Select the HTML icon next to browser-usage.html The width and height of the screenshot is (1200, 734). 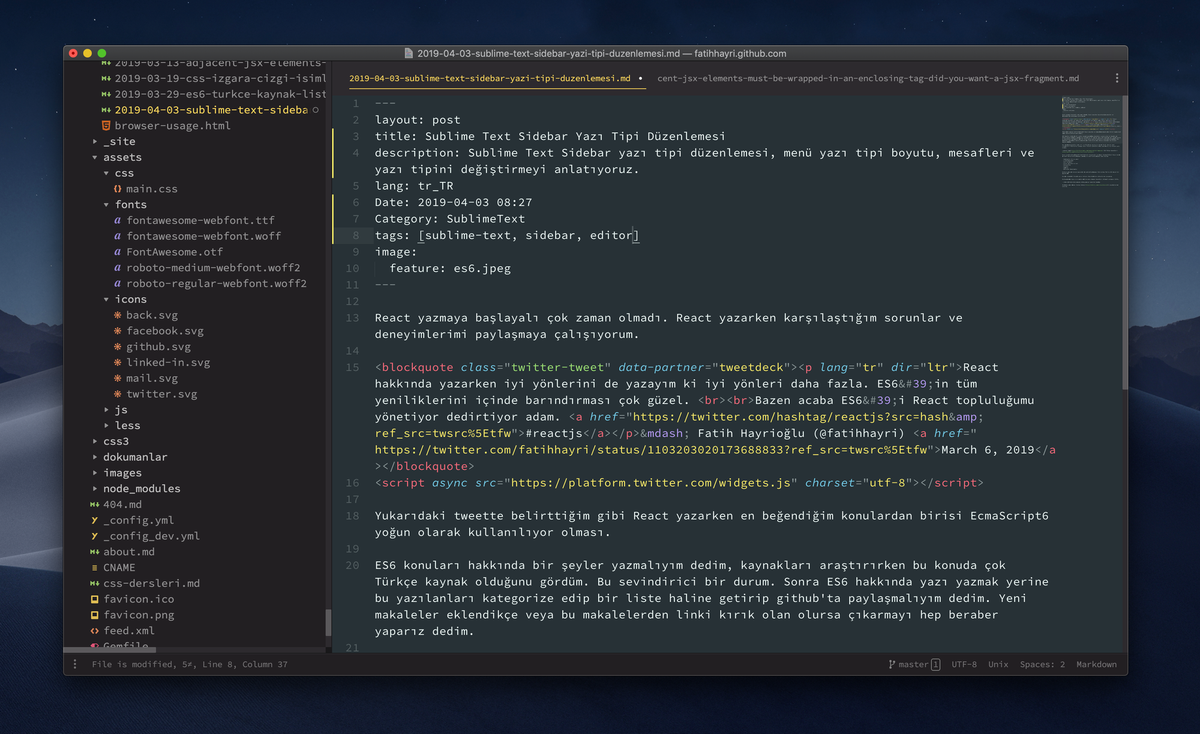pos(108,125)
